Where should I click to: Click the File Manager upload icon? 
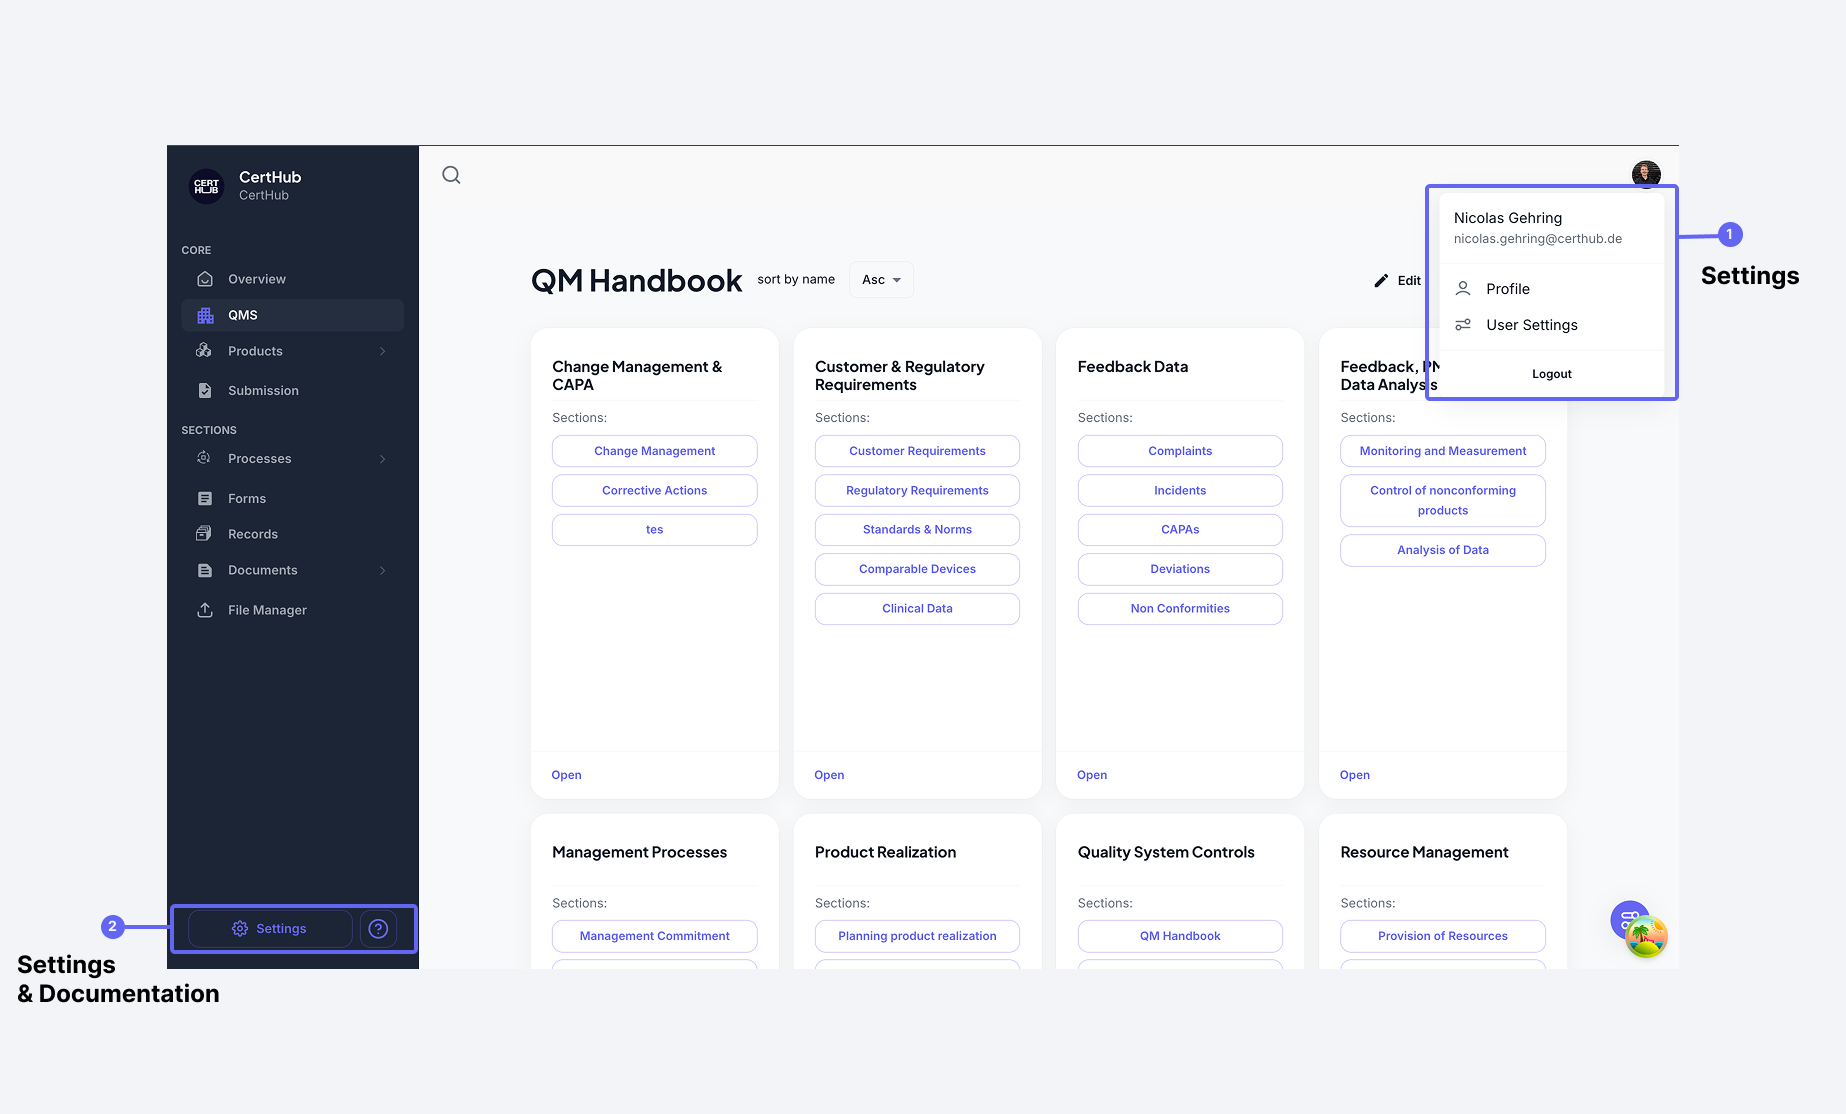click(x=205, y=610)
